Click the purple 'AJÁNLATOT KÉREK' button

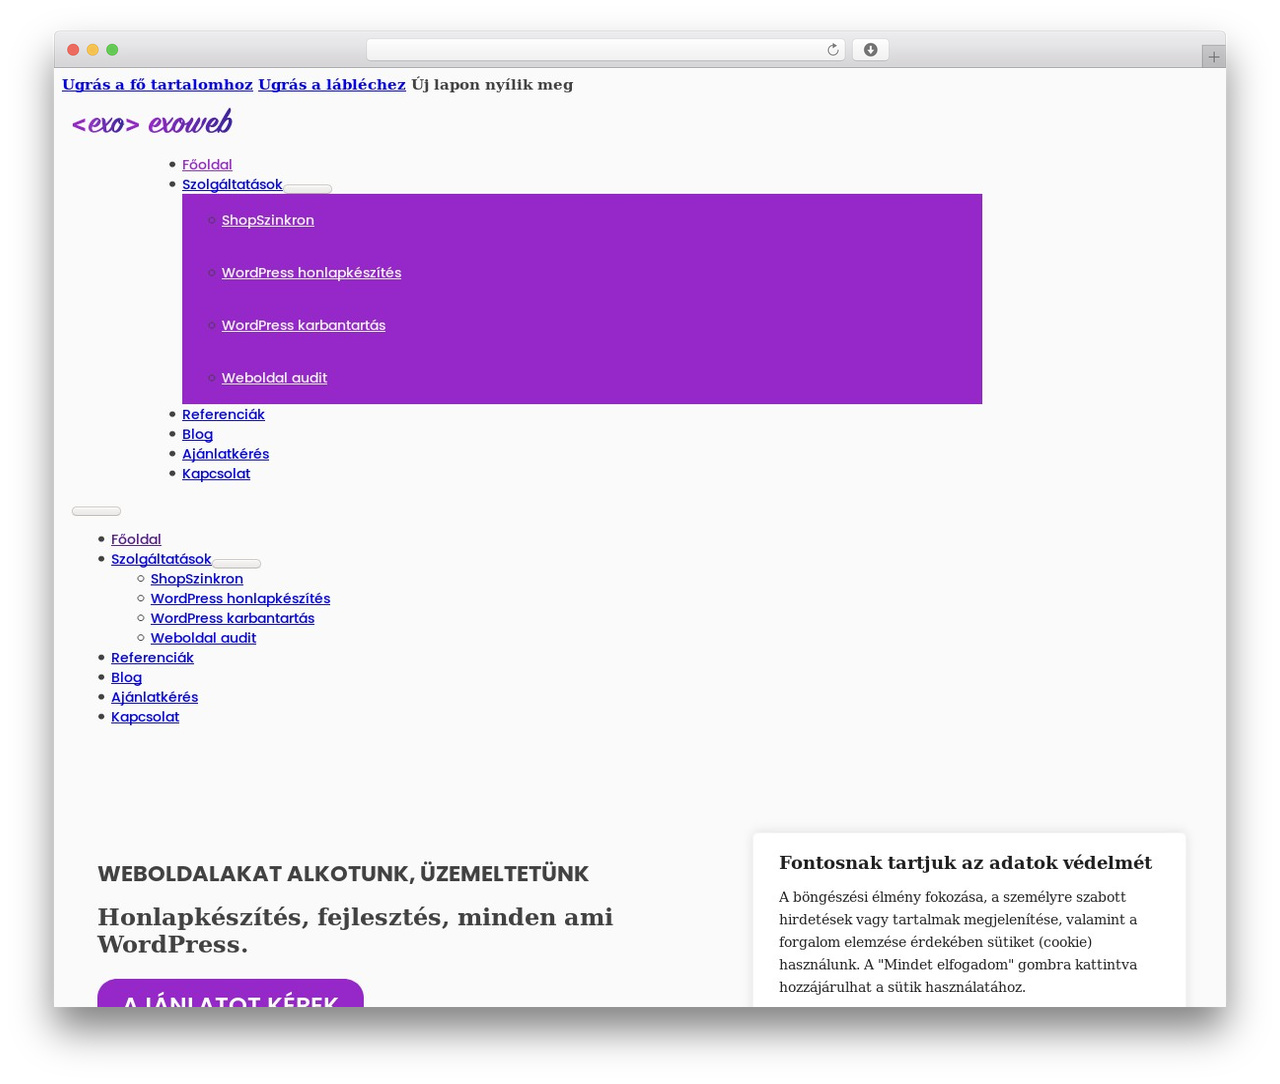pyautogui.click(x=230, y=994)
